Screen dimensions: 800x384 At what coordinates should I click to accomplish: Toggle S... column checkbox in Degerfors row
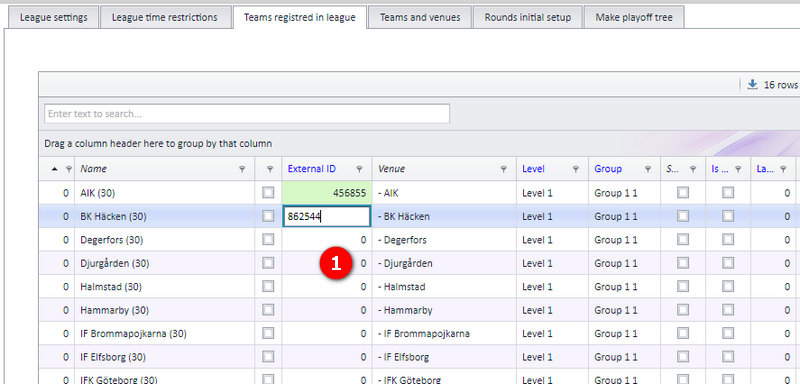pyautogui.click(x=683, y=240)
